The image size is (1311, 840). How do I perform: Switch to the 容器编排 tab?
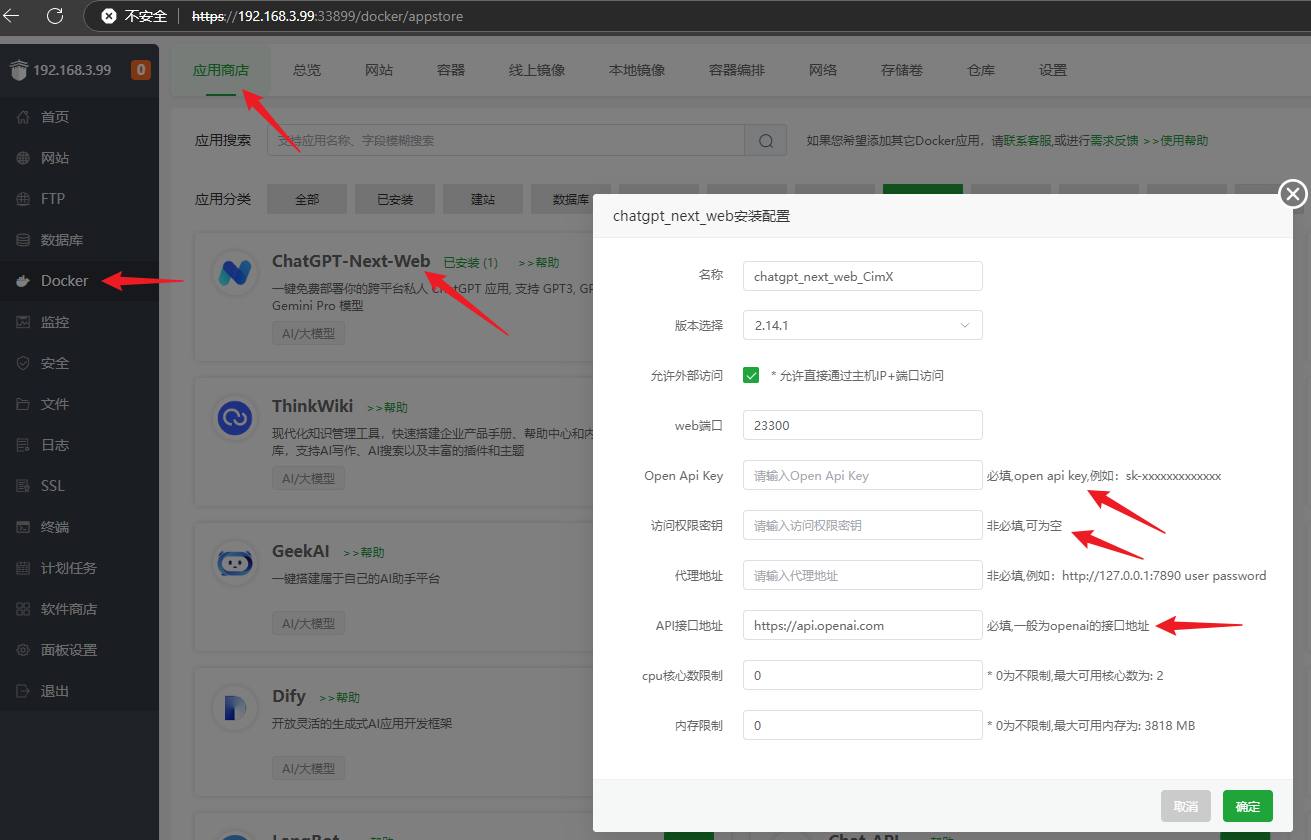coord(736,70)
